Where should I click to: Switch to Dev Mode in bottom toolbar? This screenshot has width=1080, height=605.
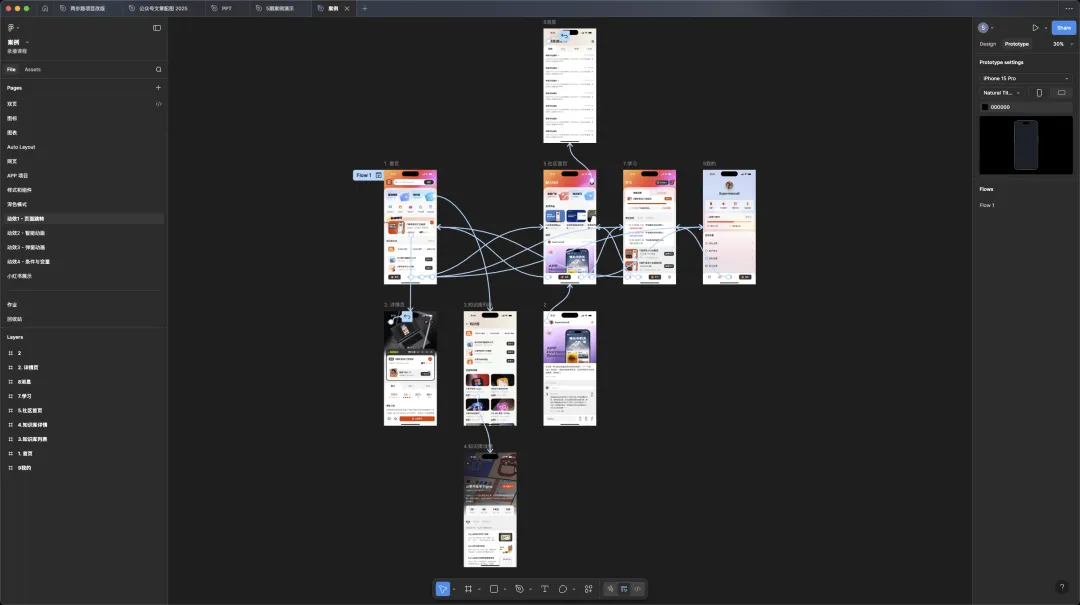click(x=637, y=589)
